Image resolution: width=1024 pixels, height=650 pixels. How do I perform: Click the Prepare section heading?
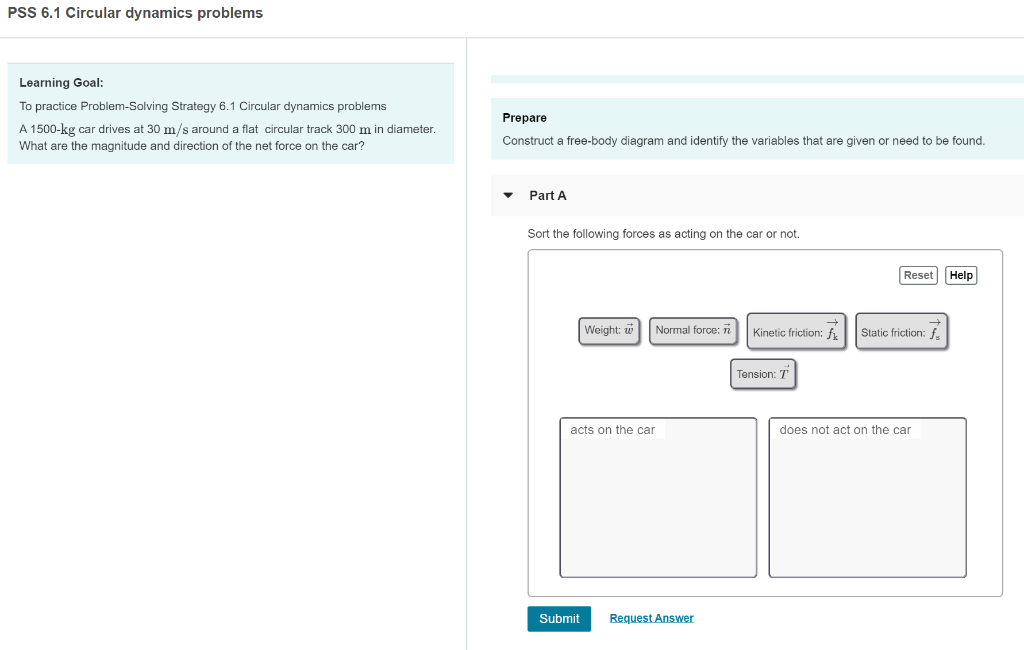[x=522, y=117]
